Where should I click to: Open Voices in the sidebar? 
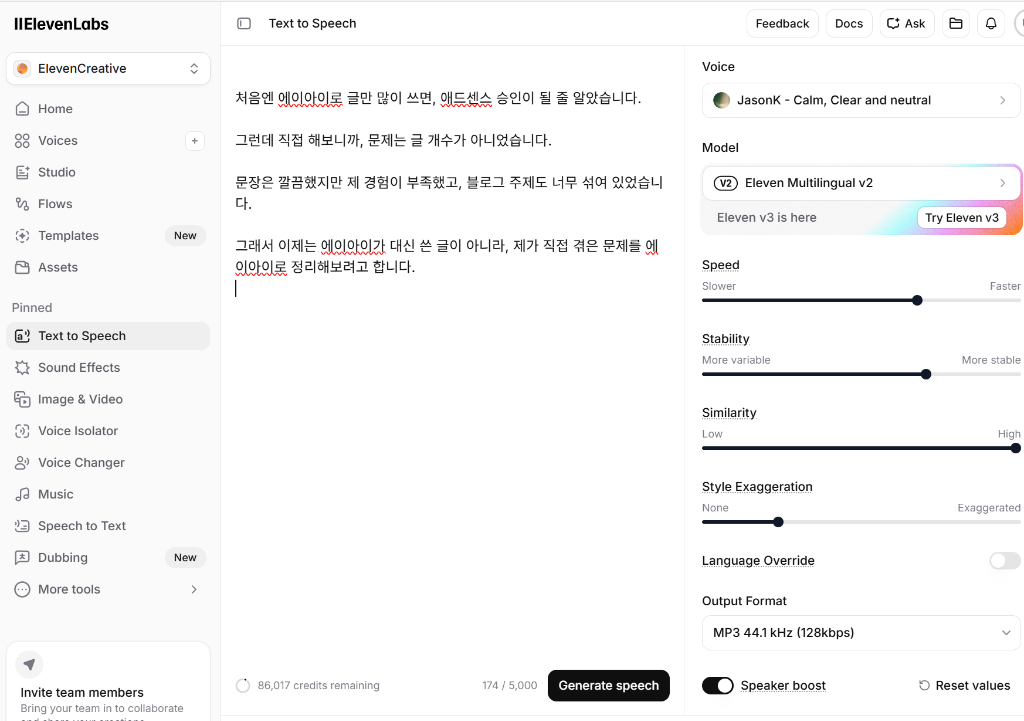tap(96, 140)
